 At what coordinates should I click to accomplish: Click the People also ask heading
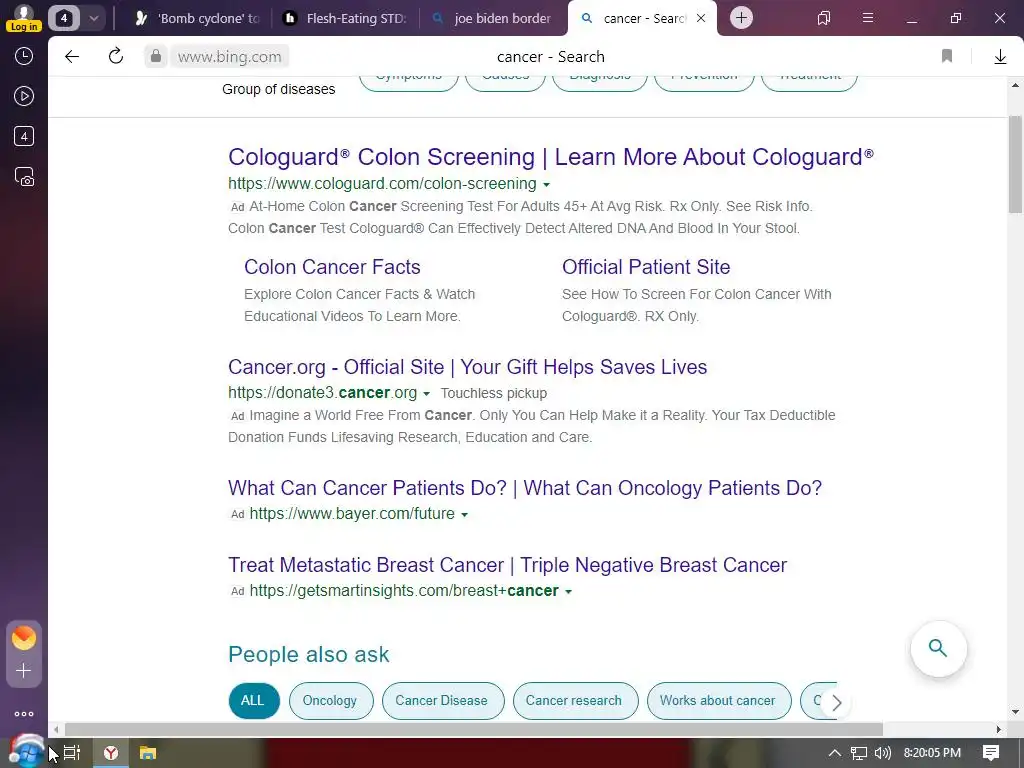tap(308, 654)
